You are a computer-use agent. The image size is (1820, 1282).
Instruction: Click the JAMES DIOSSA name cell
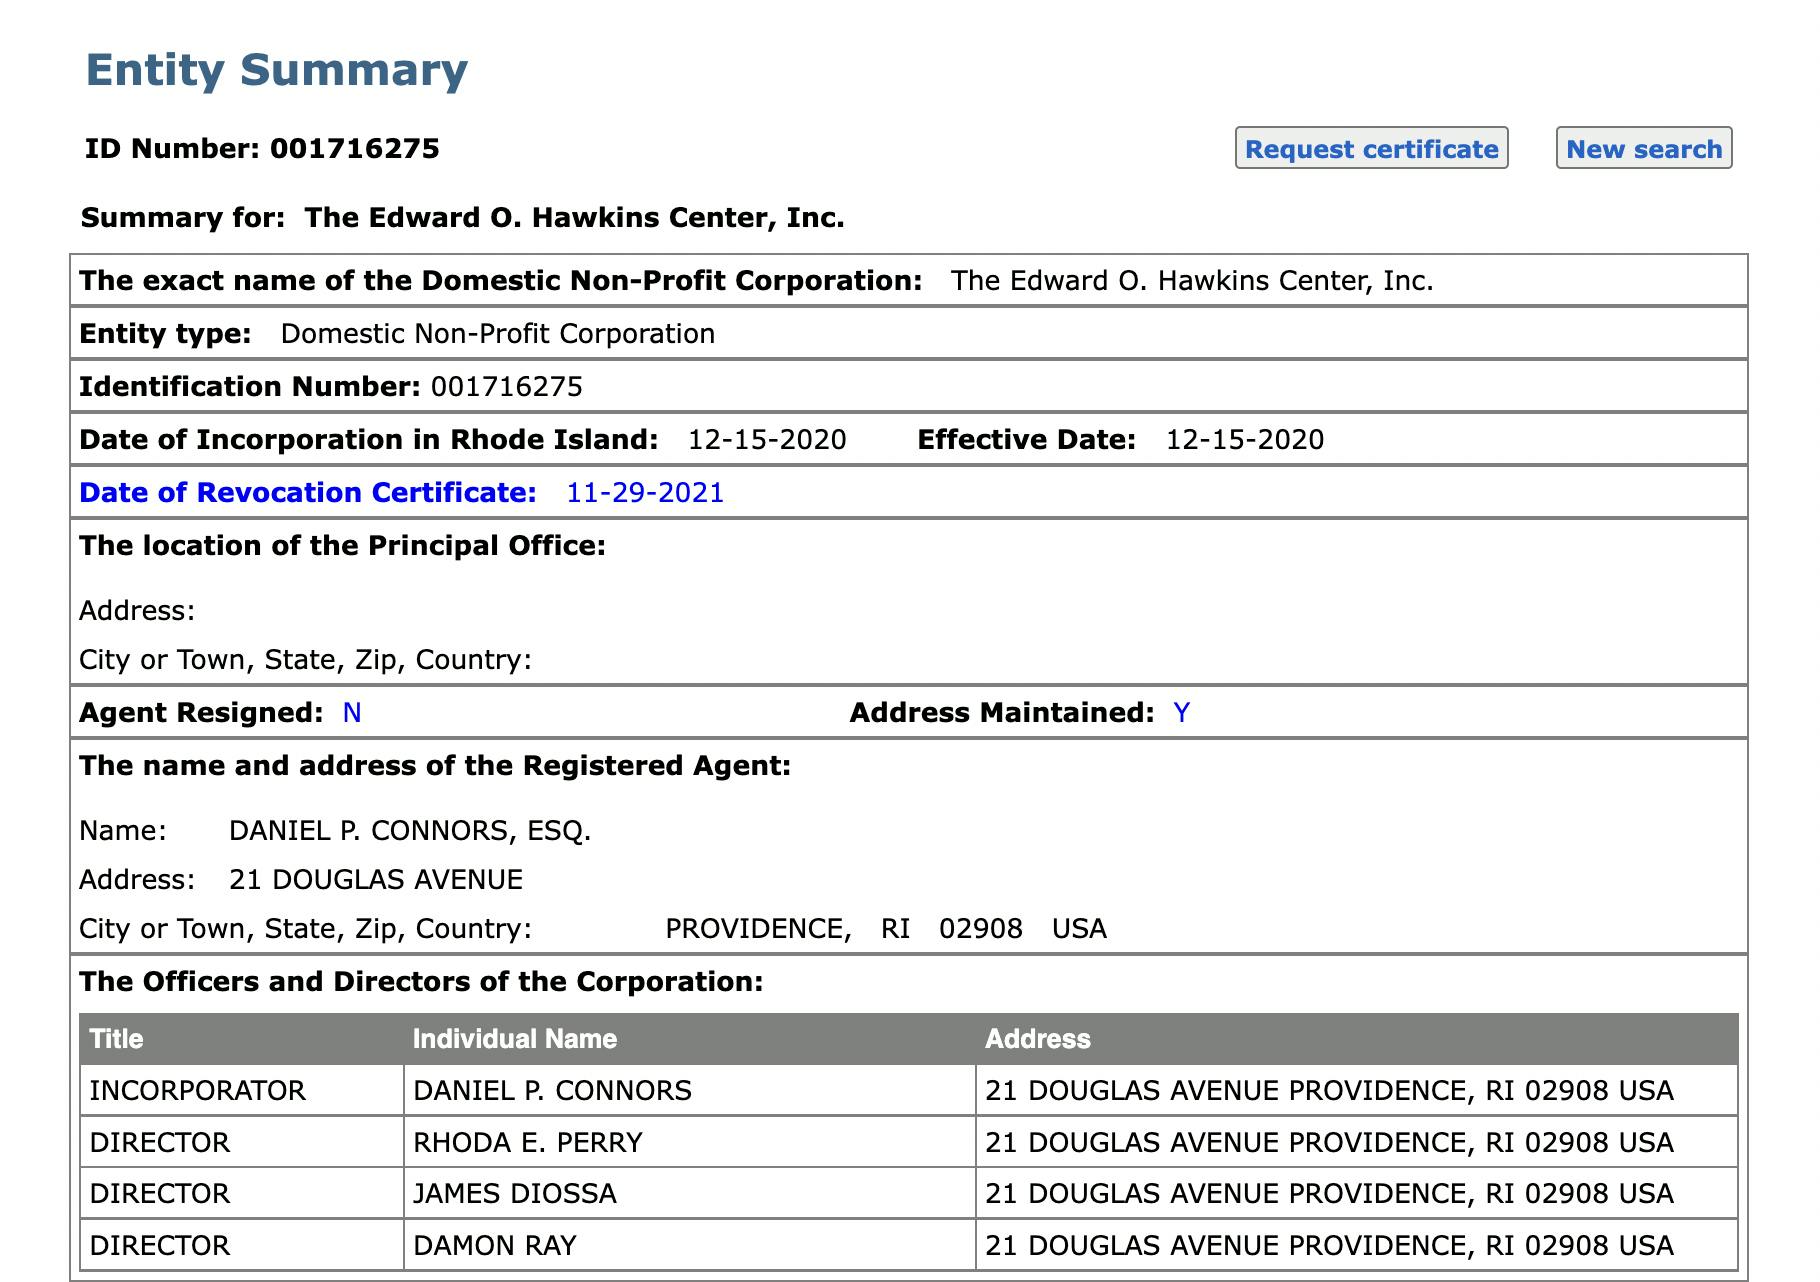point(514,1193)
